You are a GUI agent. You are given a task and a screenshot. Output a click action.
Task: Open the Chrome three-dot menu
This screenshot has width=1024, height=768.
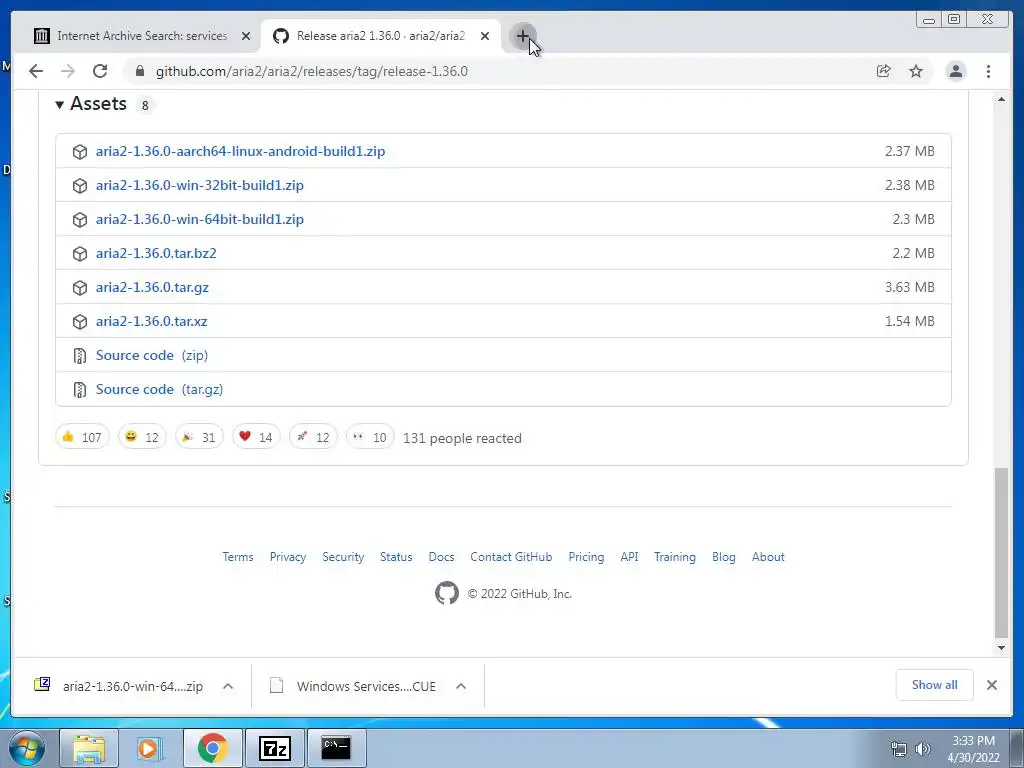coord(988,71)
